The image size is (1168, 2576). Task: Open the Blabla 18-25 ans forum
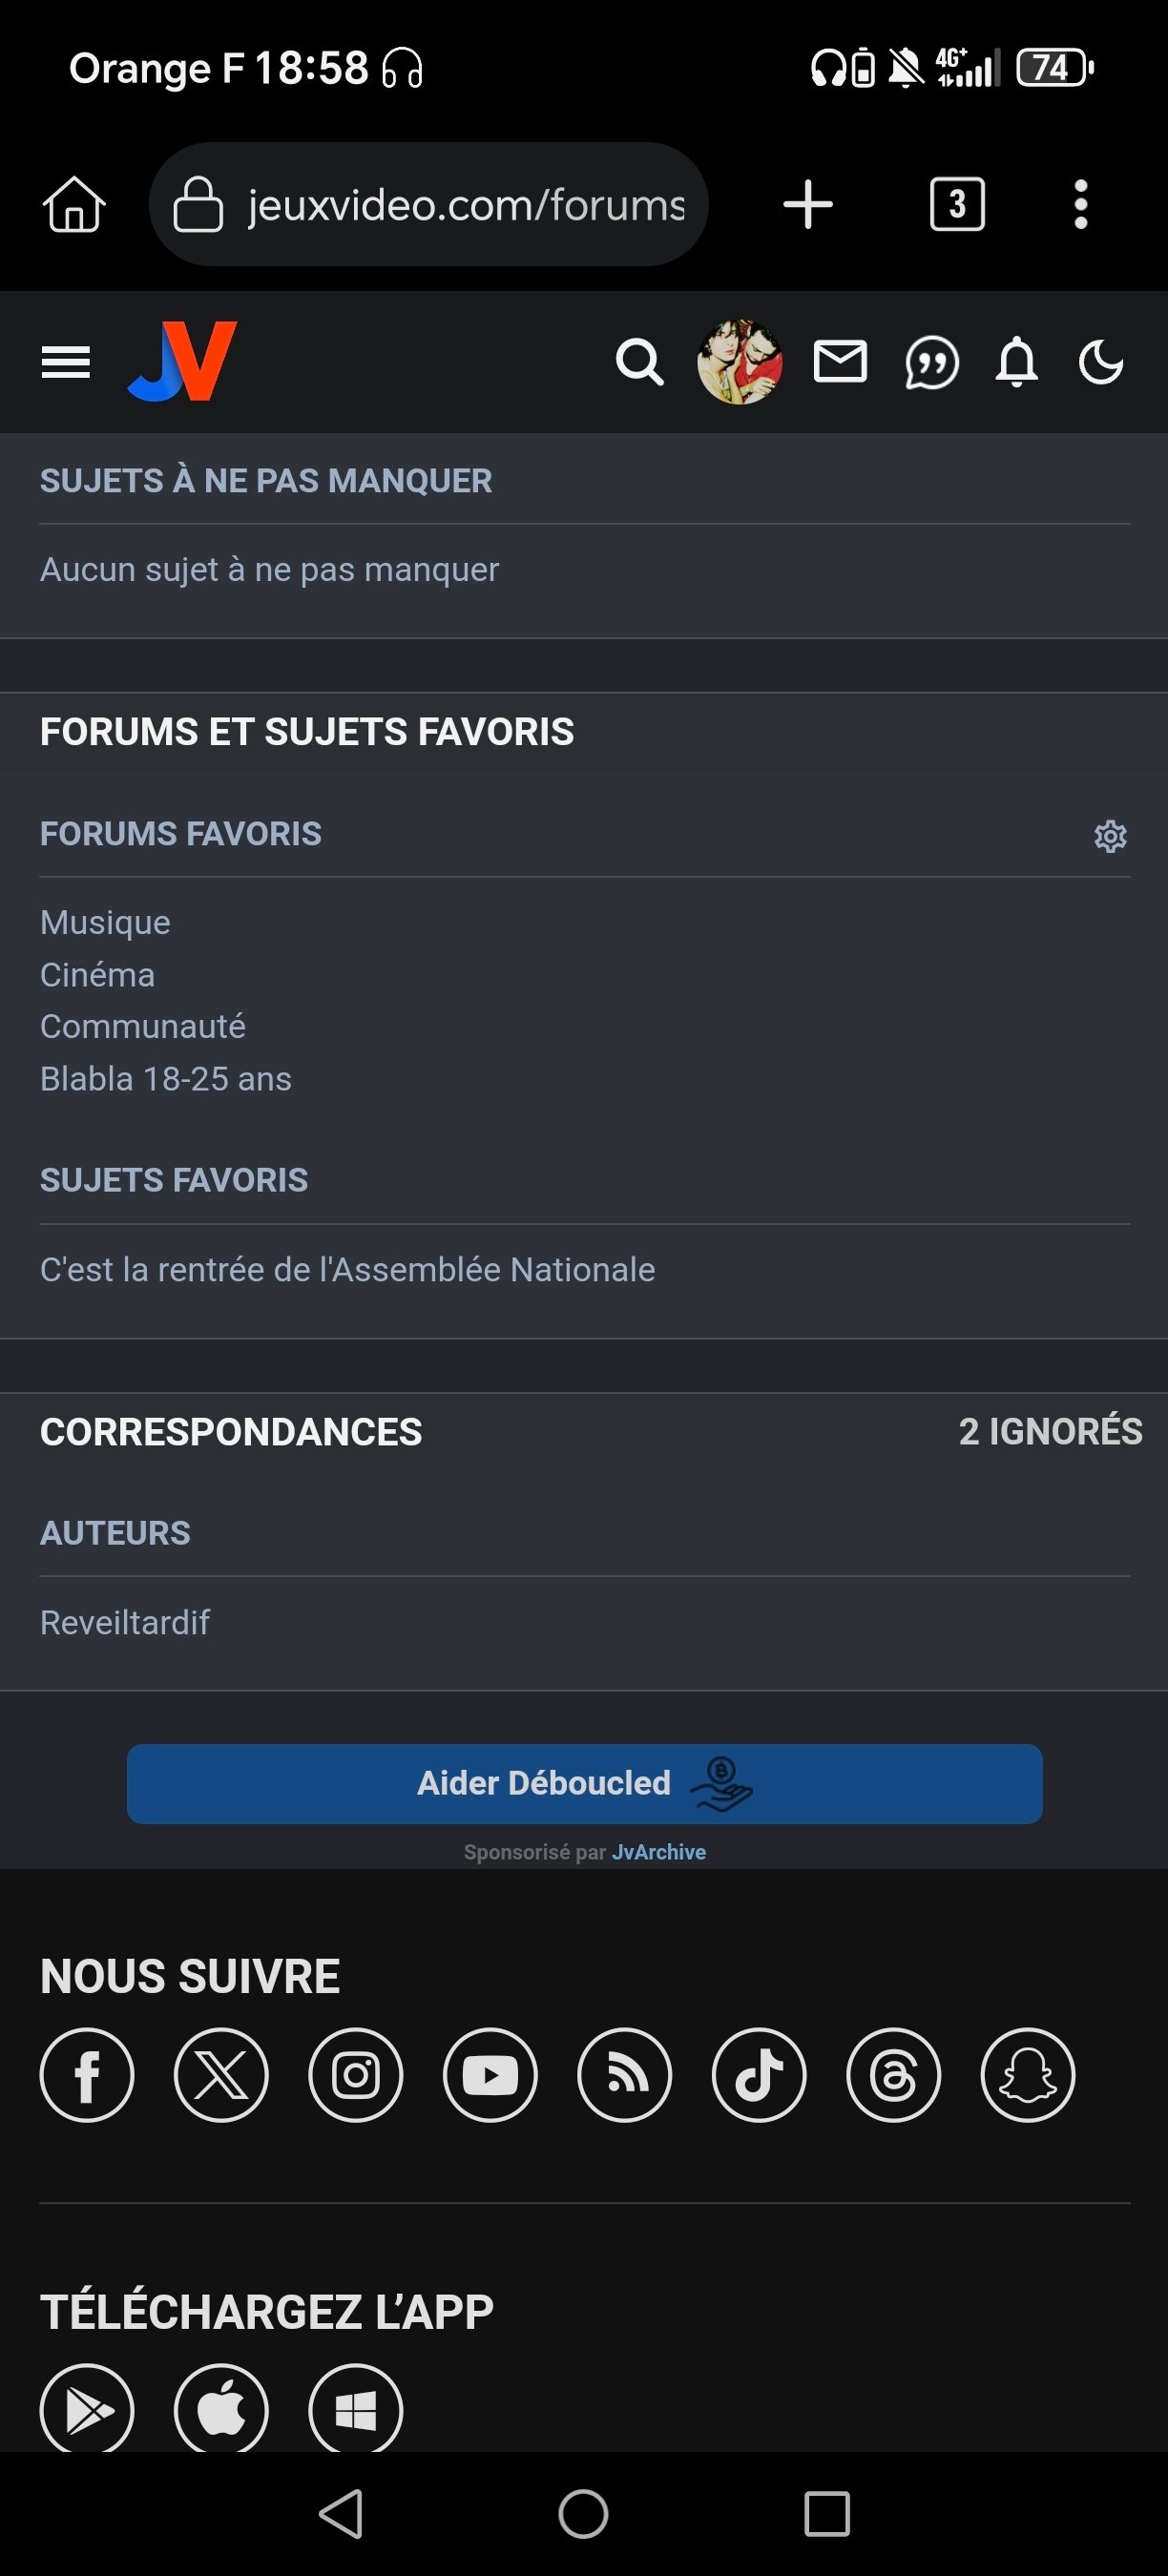pos(166,1079)
